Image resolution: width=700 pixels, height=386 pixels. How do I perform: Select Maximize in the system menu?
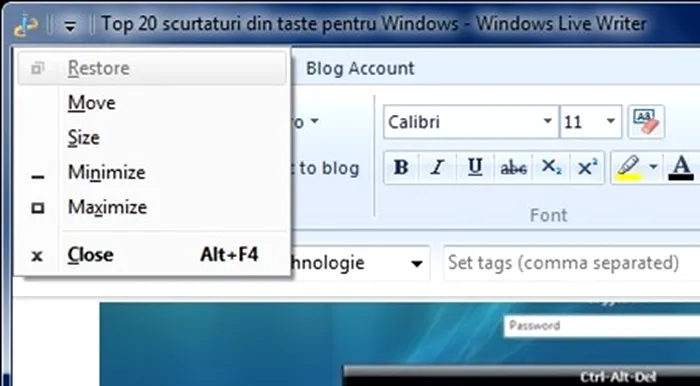pos(152,207)
